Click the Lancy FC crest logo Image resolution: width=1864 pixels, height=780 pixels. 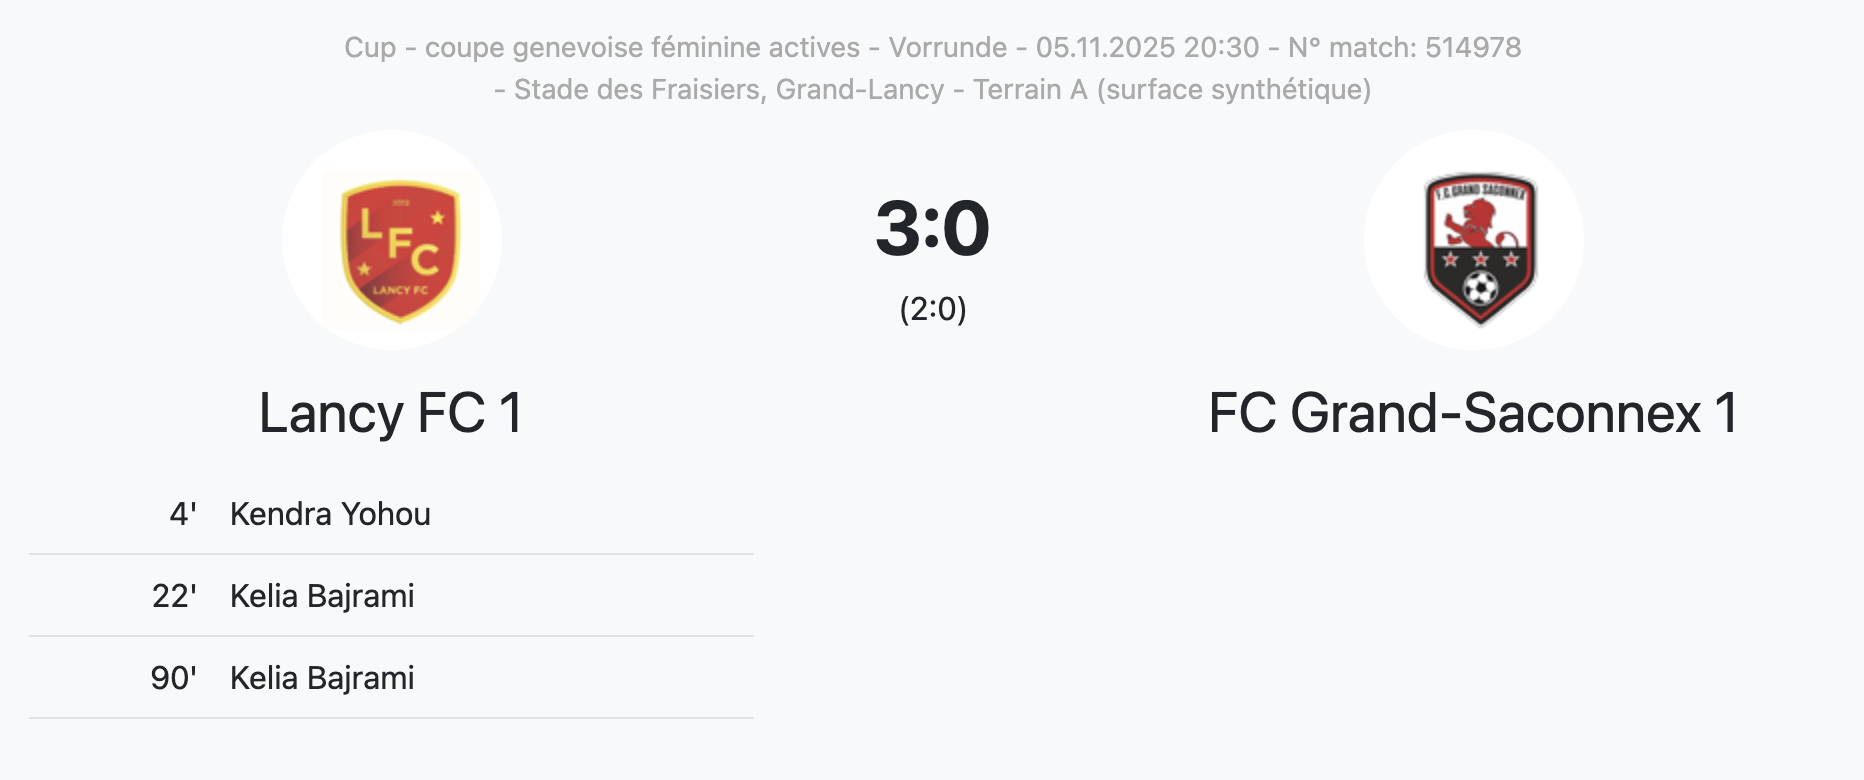[x=400, y=250]
